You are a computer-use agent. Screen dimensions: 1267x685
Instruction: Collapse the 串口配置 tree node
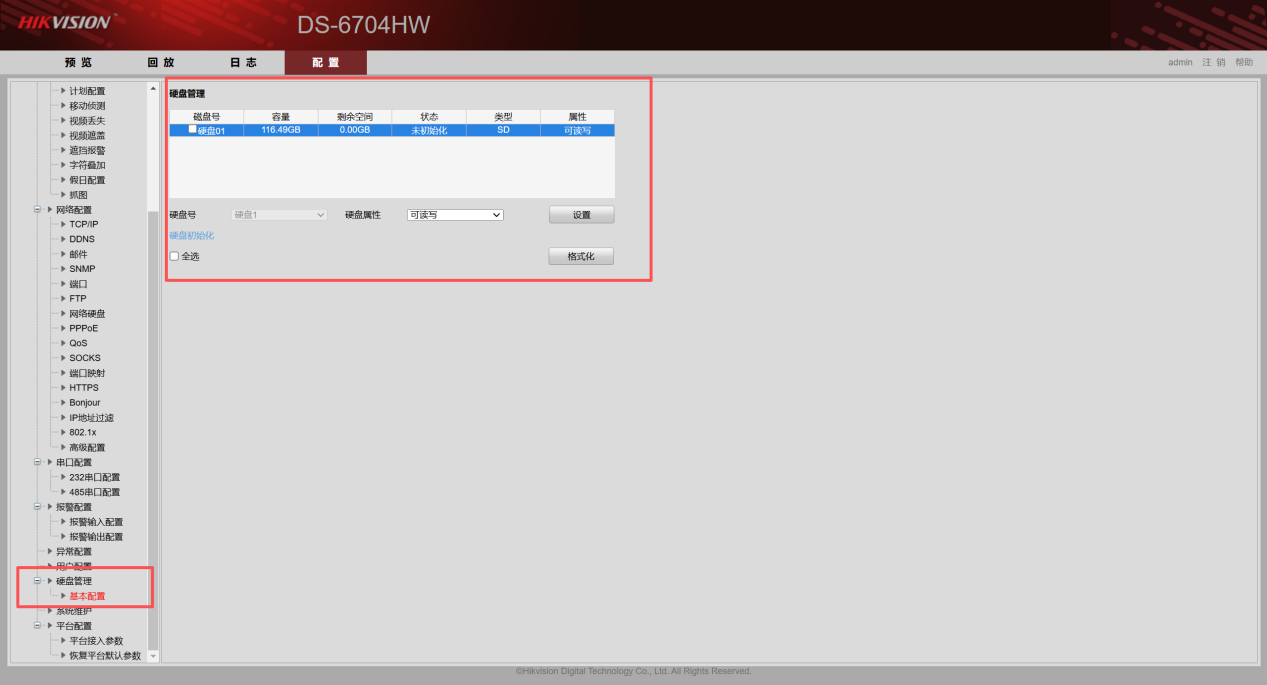(x=38, y=462)
